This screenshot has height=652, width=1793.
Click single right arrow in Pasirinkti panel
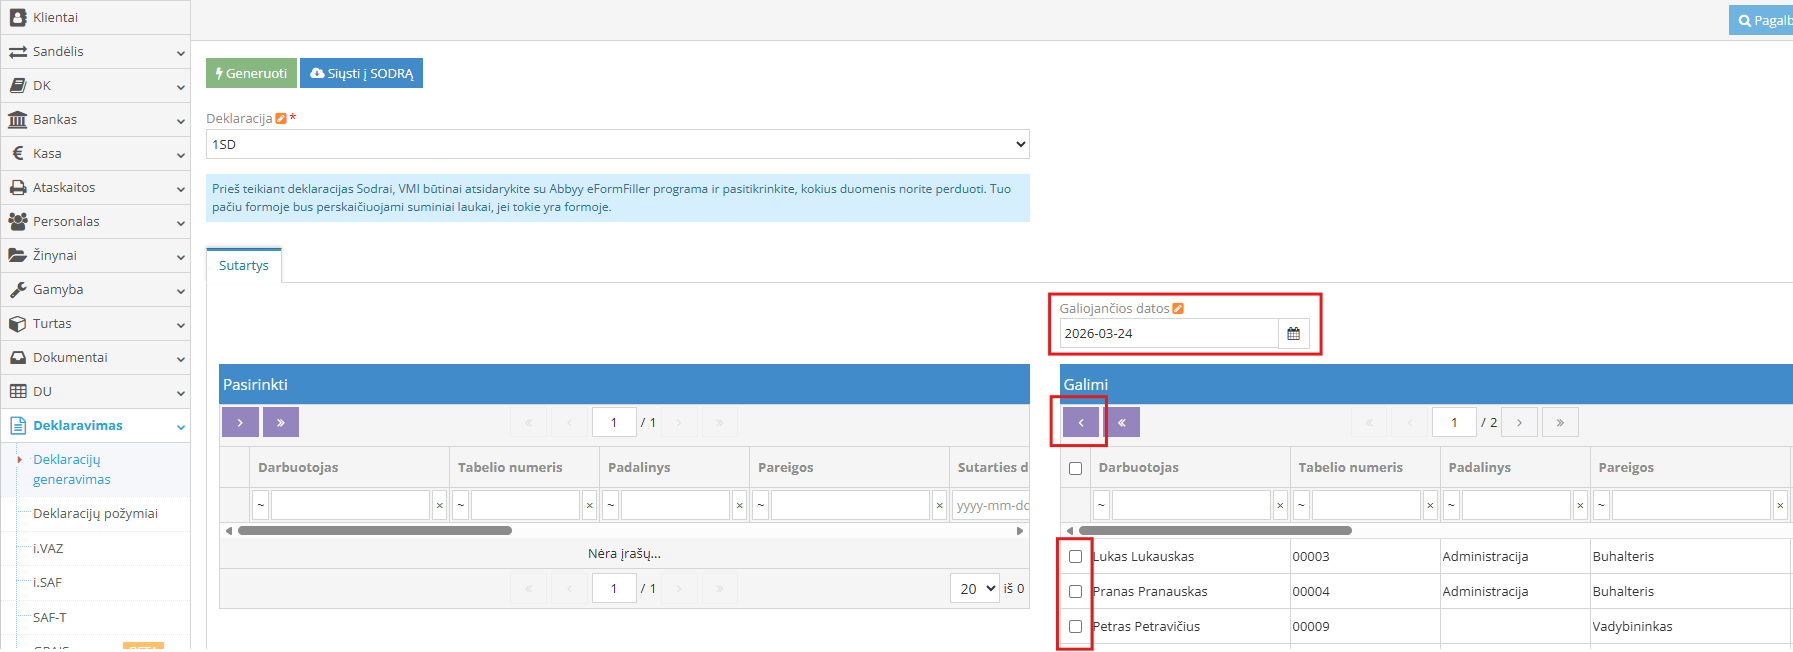240,422
